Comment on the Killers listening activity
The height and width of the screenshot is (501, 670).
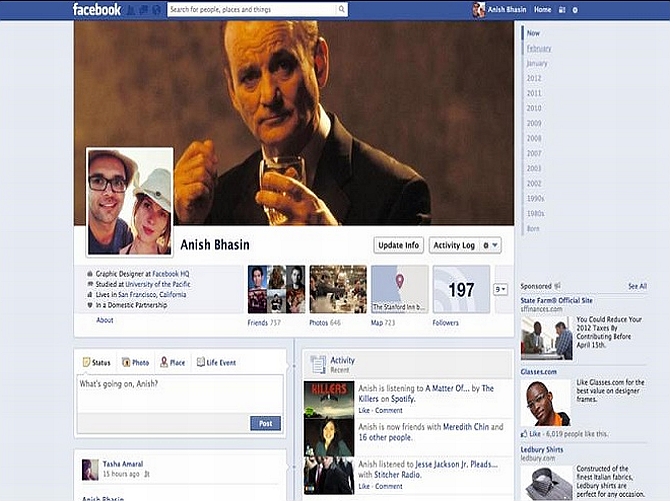coord(389,410)
